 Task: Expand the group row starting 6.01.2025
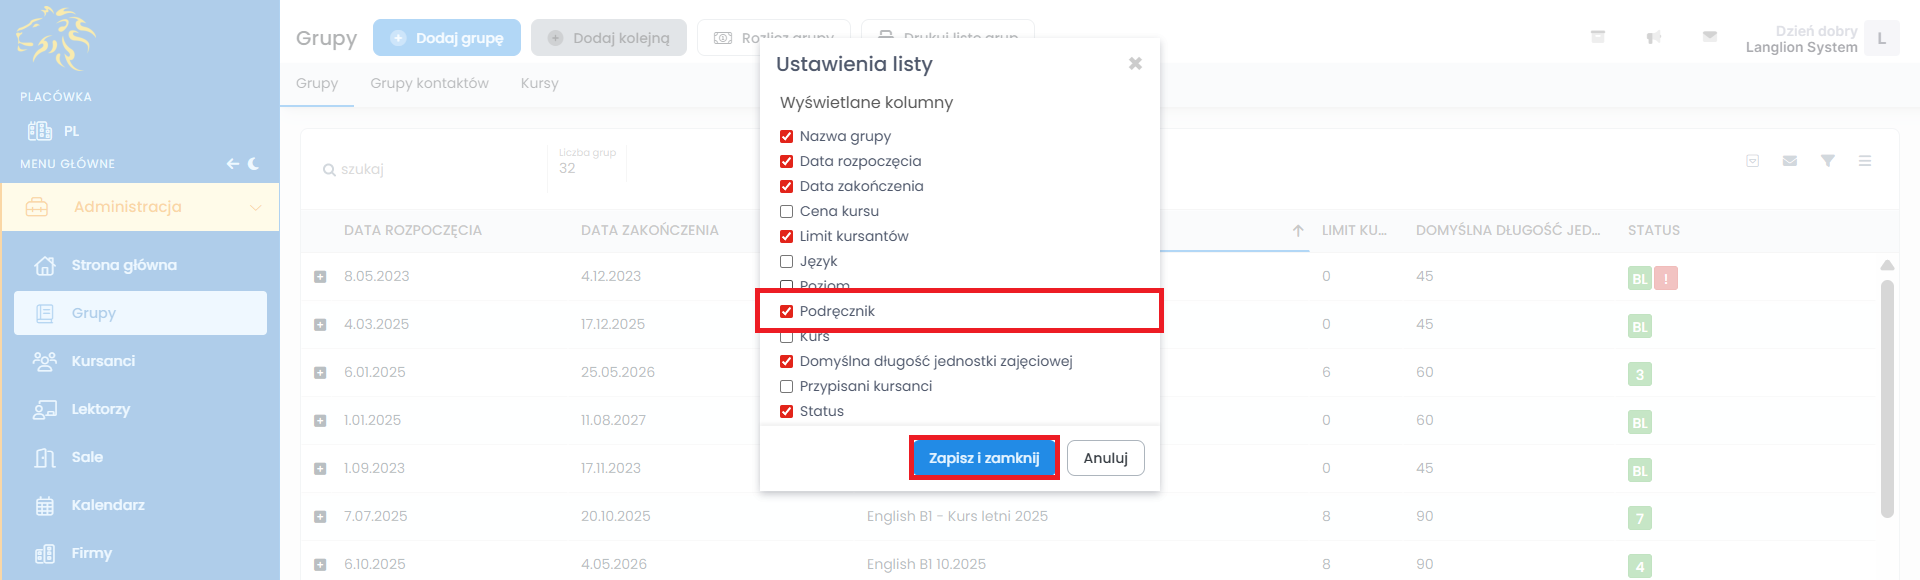[320, 373]
